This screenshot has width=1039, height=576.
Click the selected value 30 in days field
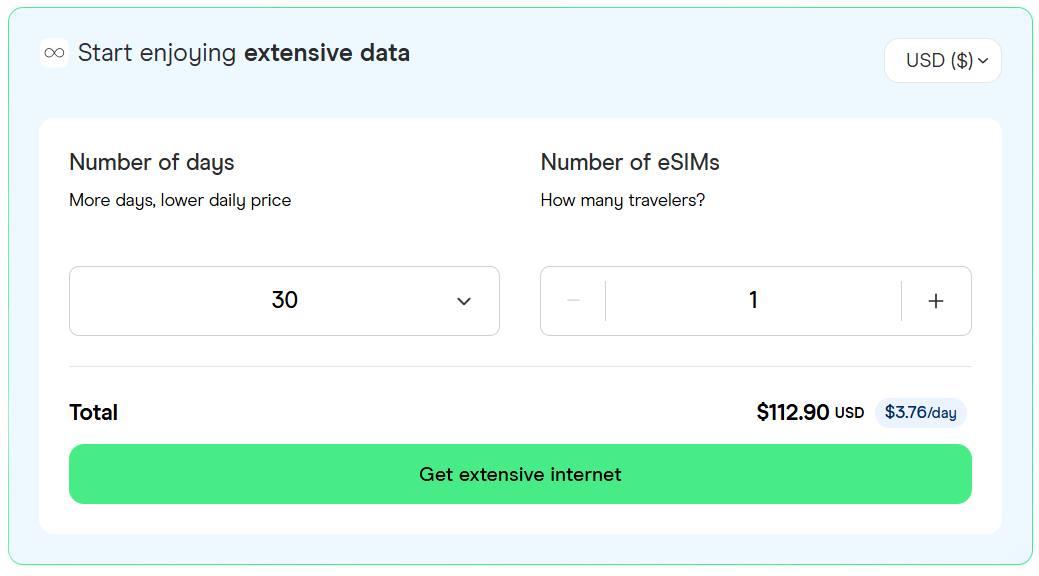pyautogui.click(x=285, y=301)
